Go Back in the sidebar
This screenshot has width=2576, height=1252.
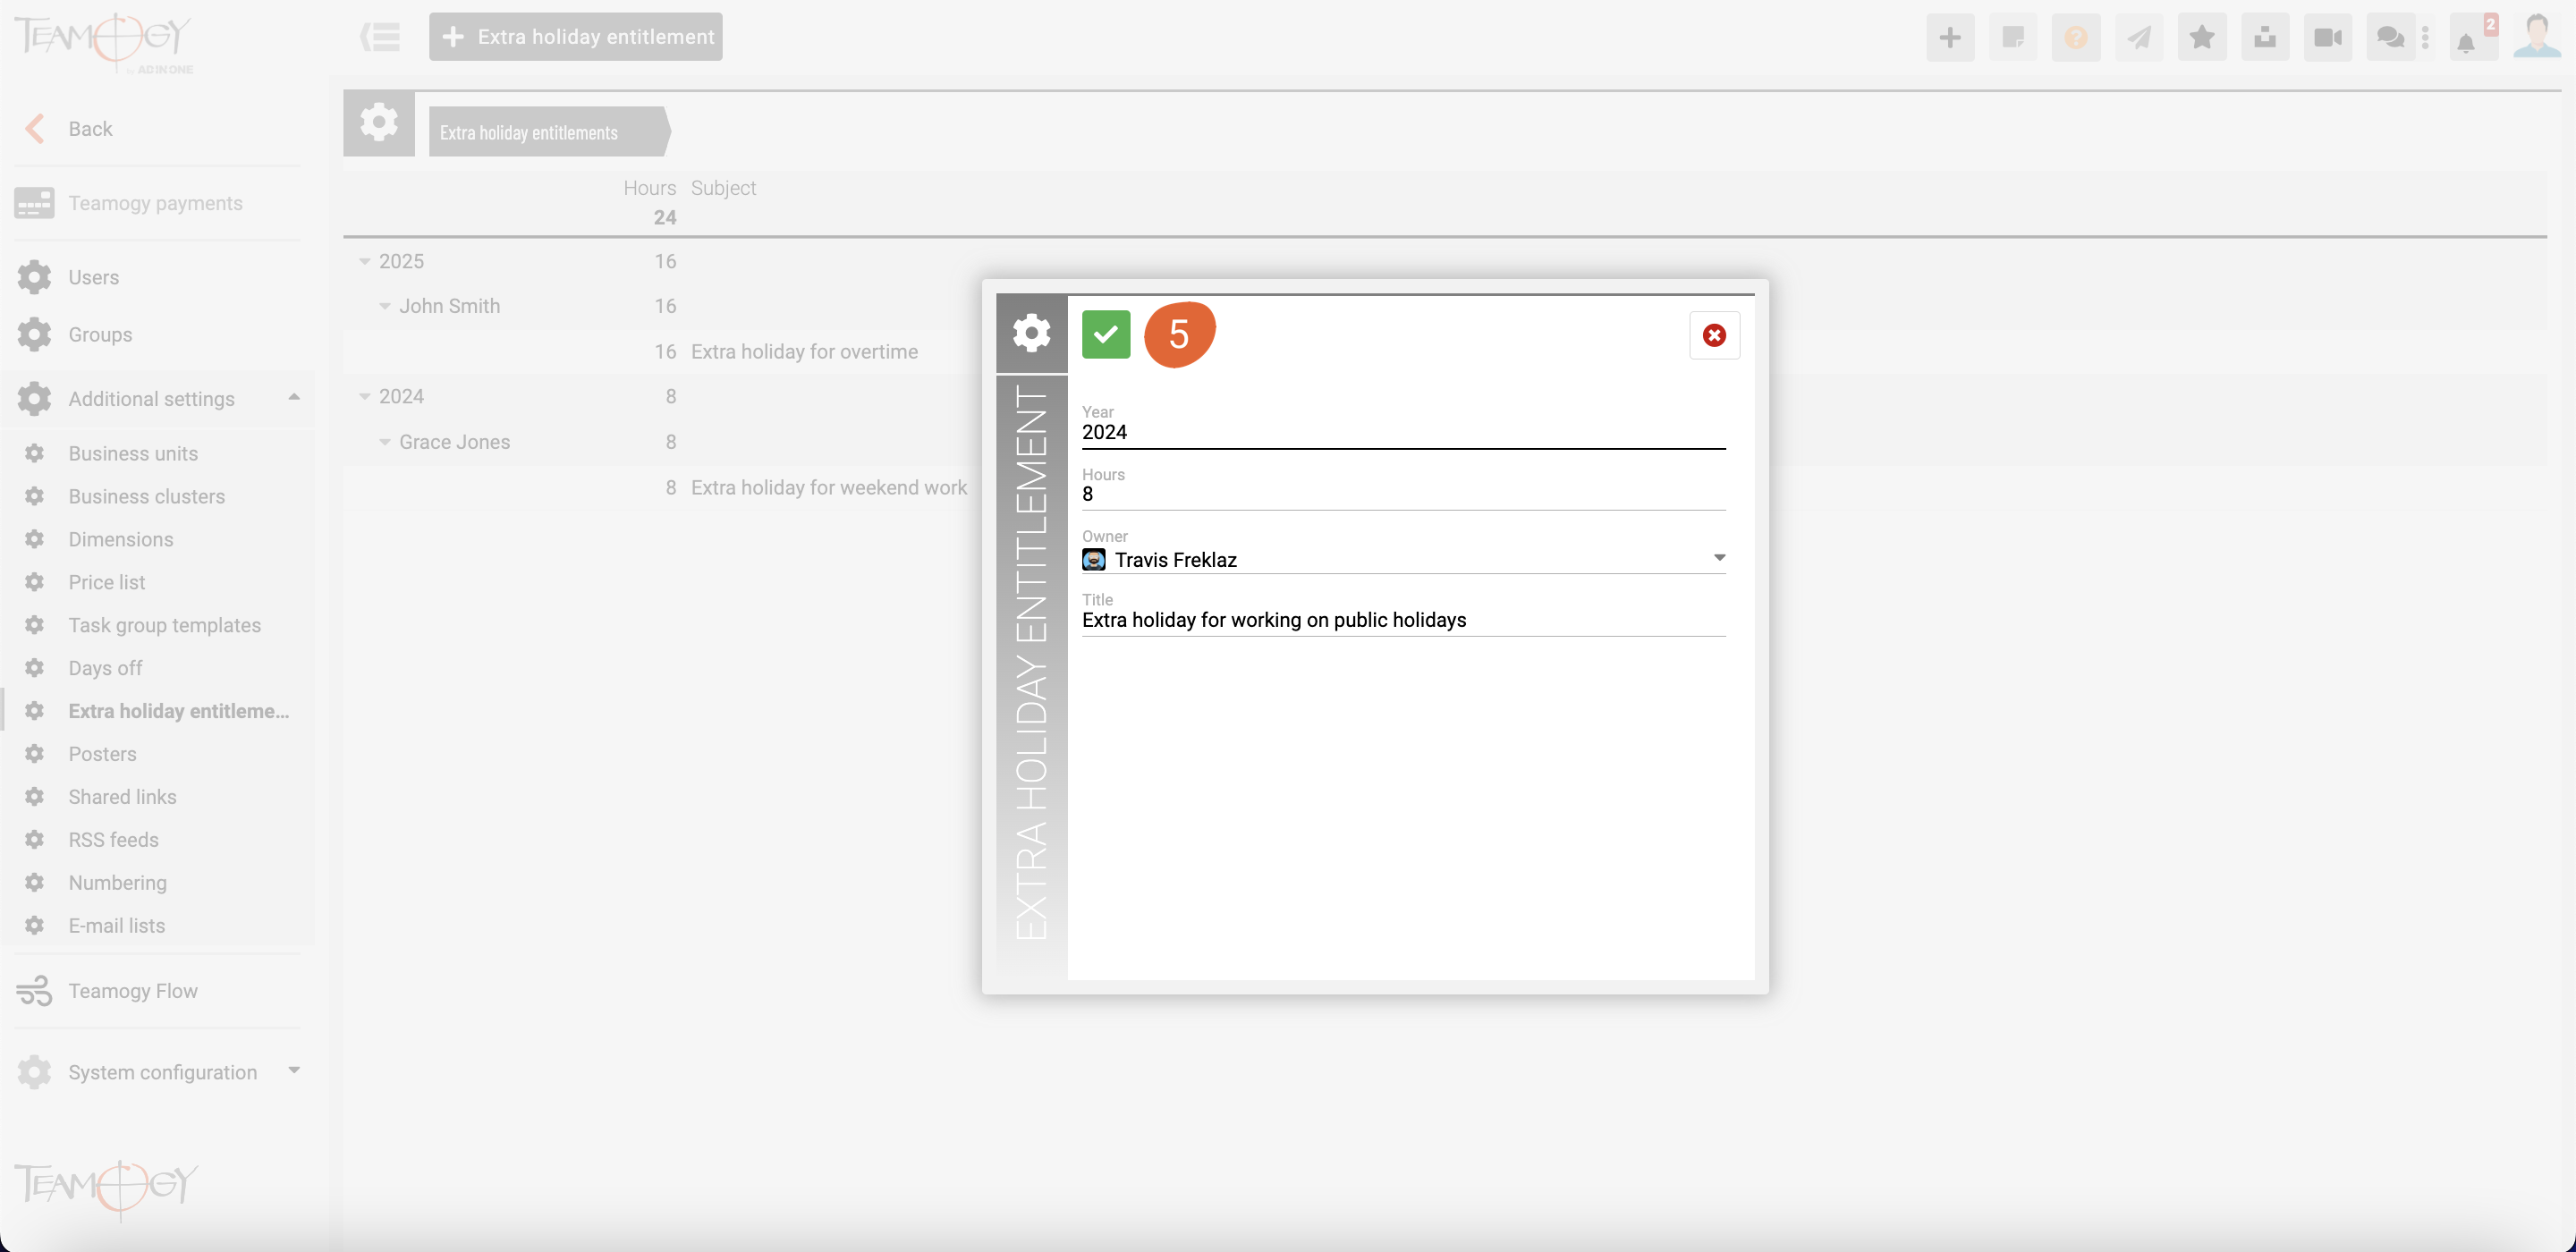[90, 129]
